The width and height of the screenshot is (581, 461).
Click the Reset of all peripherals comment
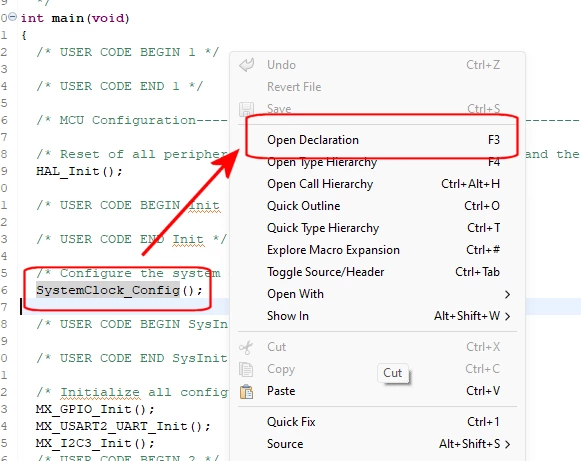point(132,155)
